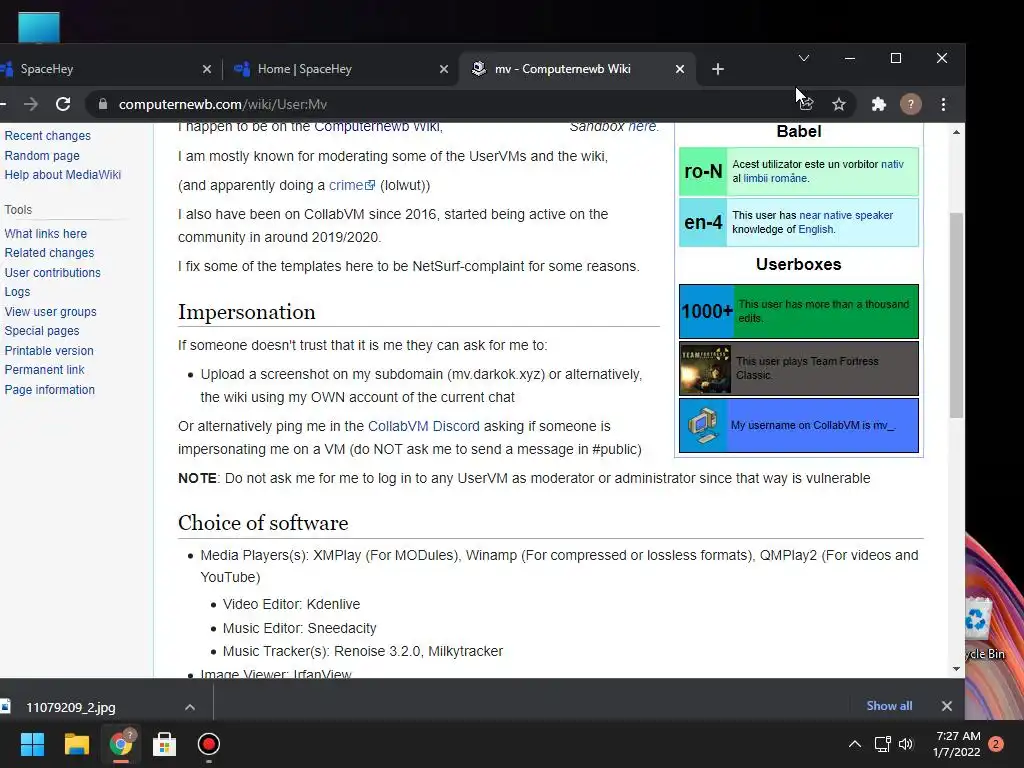Click the 1000+ edits userbox badge

(707, 312)
